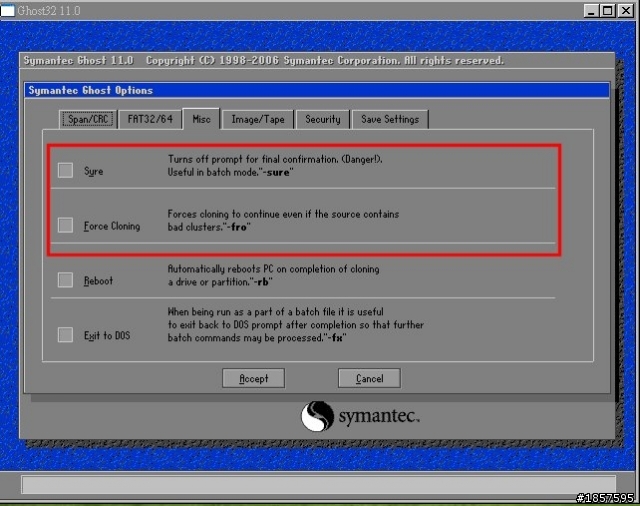Switch to Save Settings tab
Image resolution: width=640 pixels, height=506 pixels.
coord(390,120)
